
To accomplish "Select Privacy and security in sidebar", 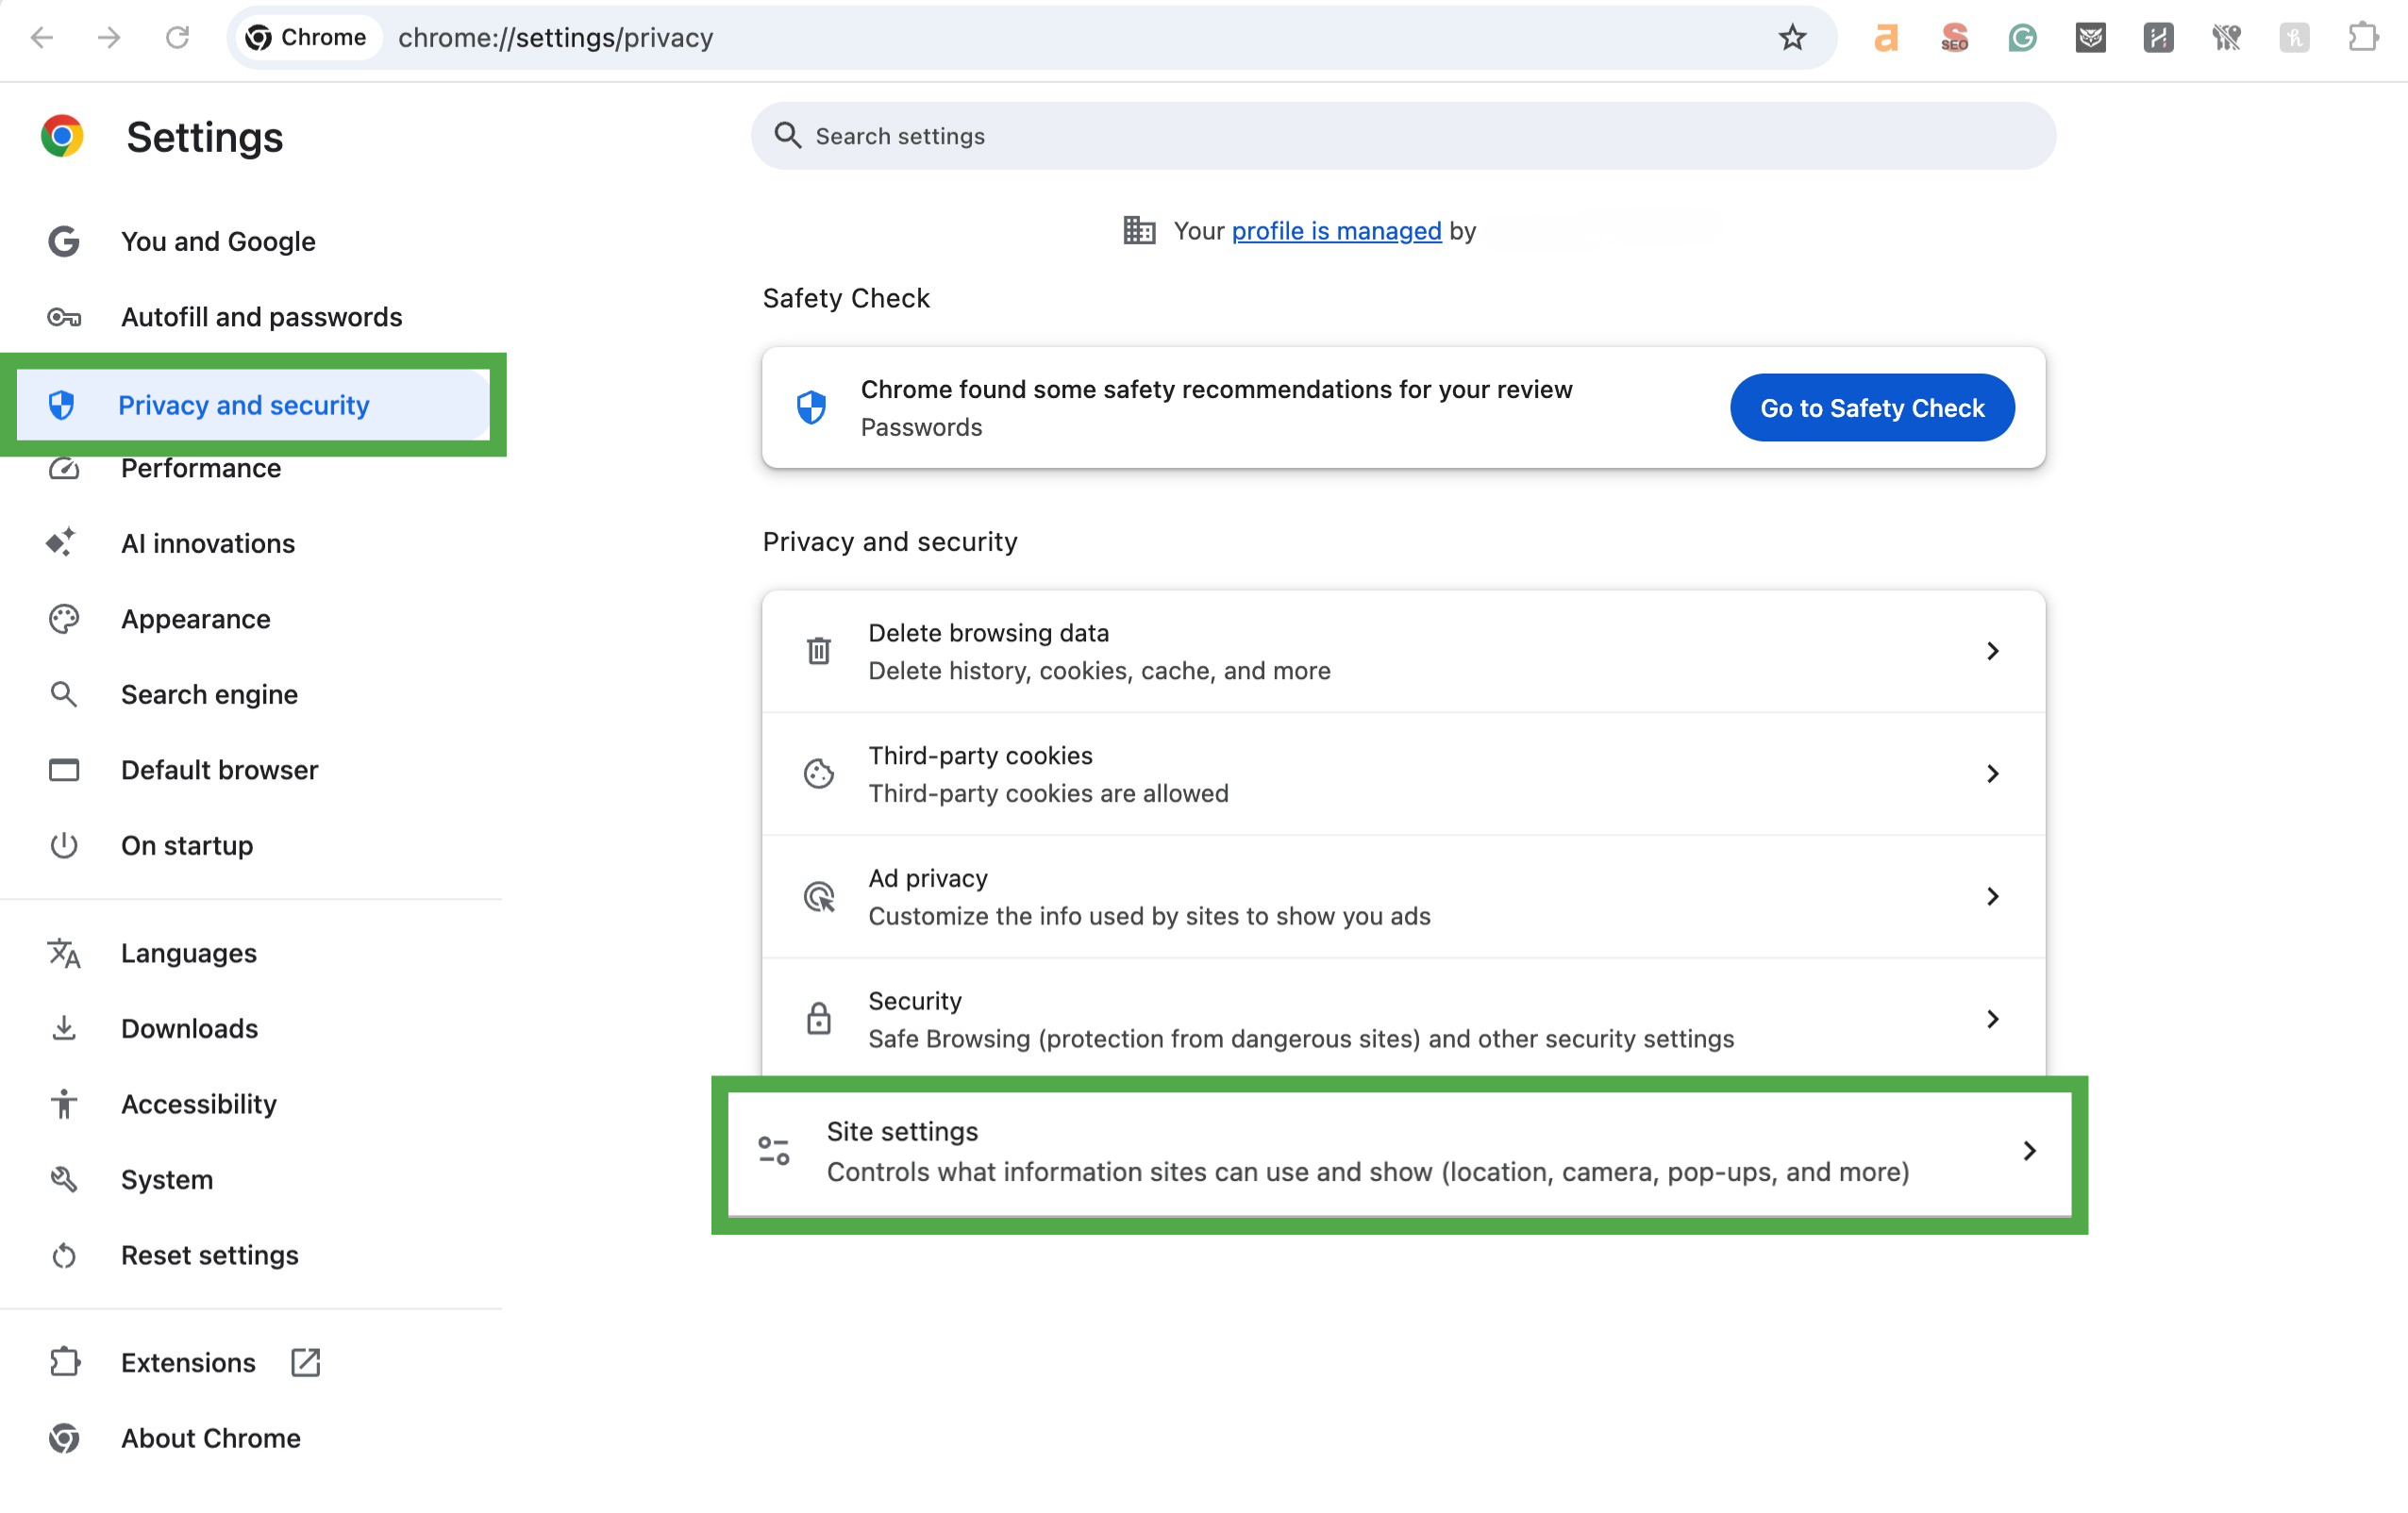I will click(252, 405).
